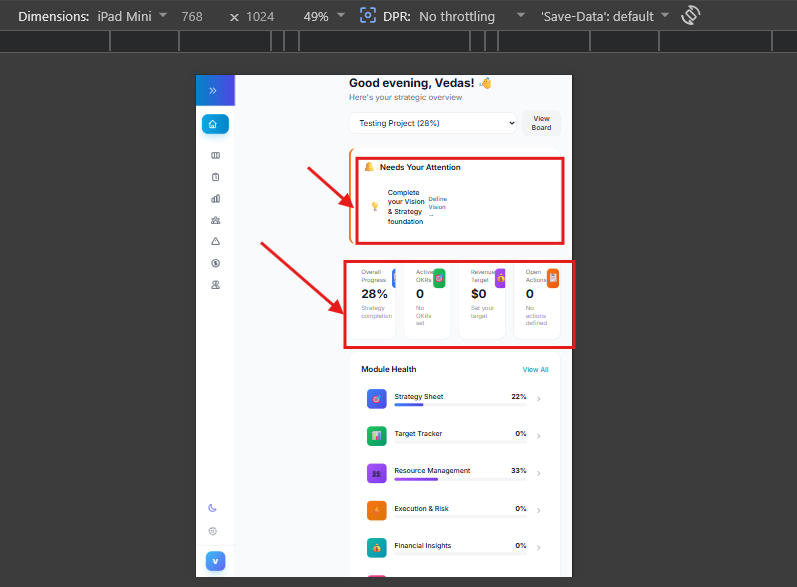Open the No throttling dropdown

[x=471, y=16]
